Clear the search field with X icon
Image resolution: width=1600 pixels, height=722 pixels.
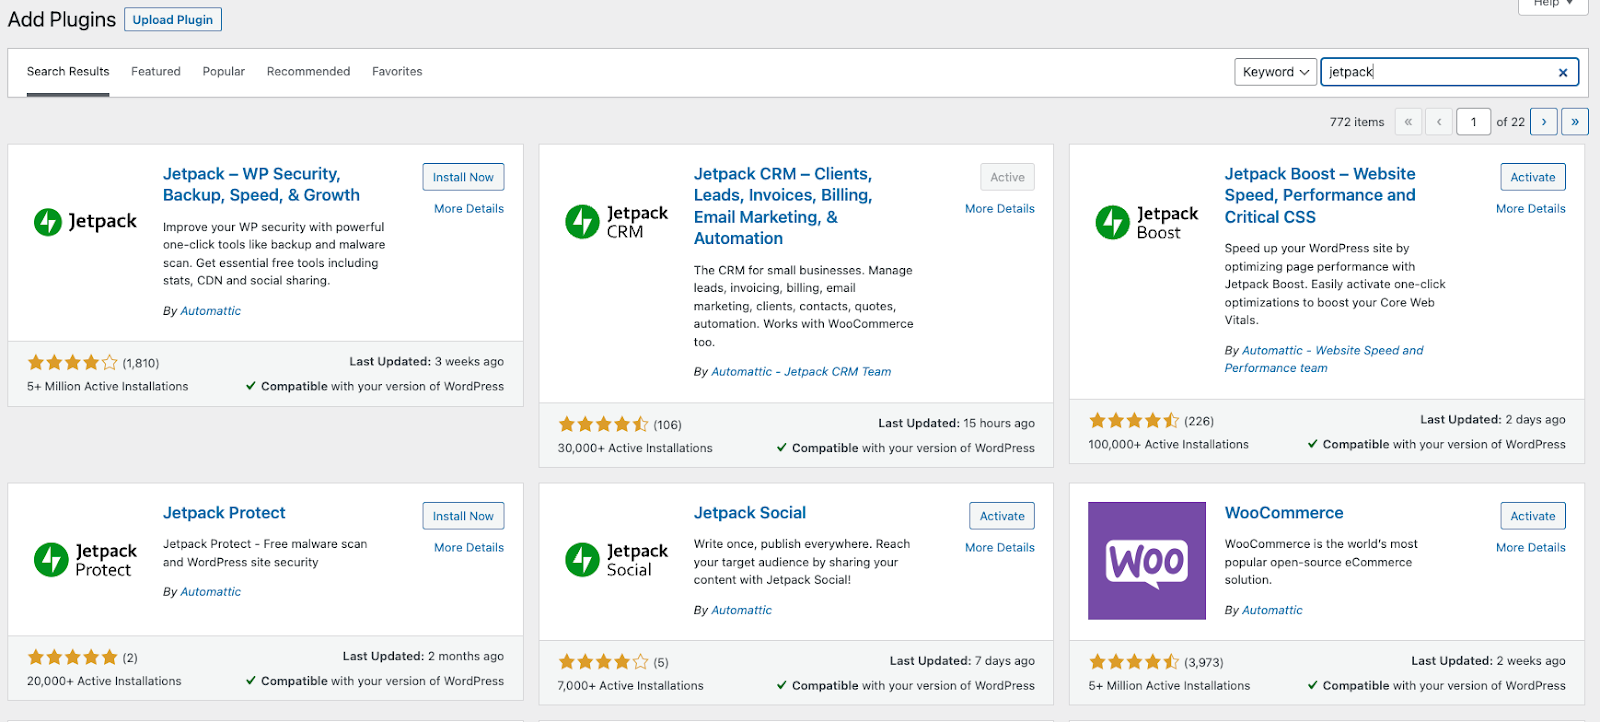point(1562,72)
